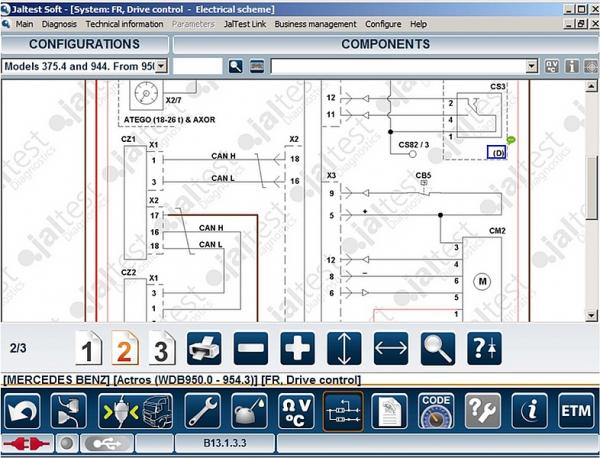
Task: Click the COMPONENTS header
Action: pyautogui.click(x=386, y=44)
